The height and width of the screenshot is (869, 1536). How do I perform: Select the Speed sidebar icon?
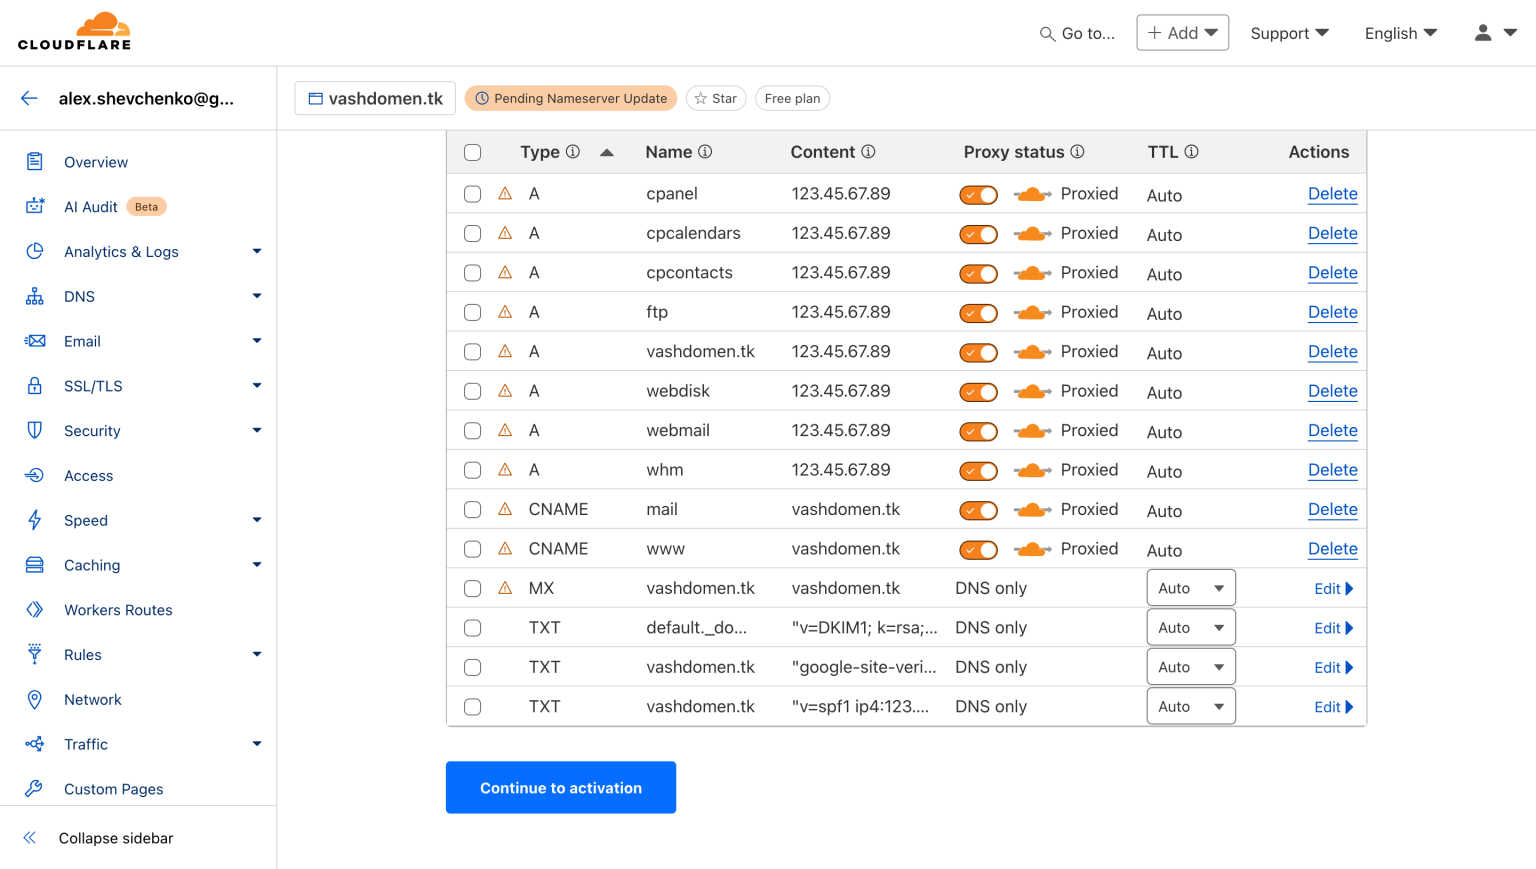tap(33, 520)
